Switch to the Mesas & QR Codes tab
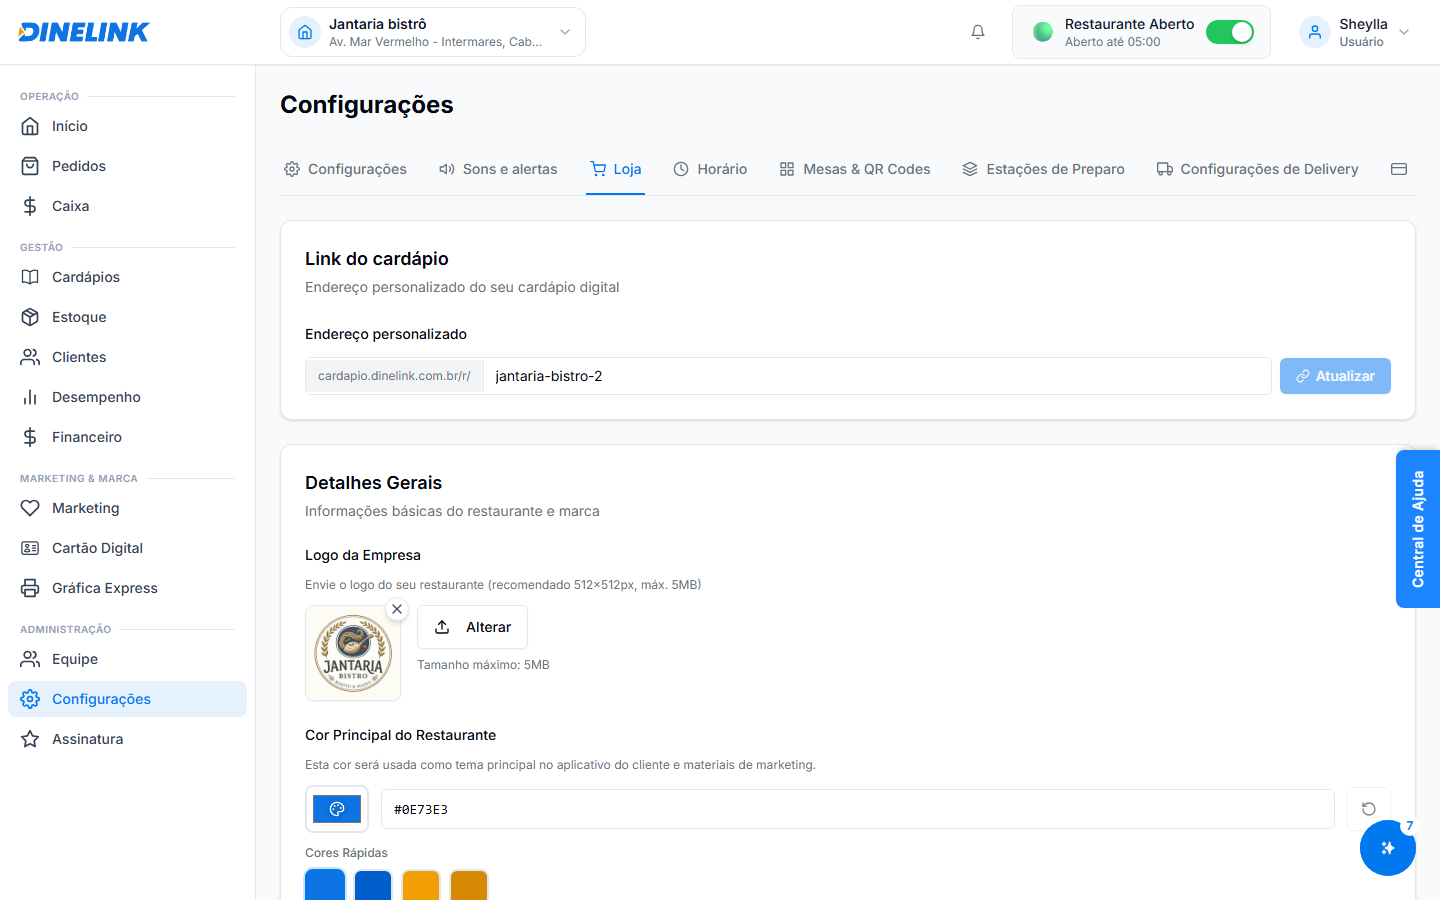 coord(855,169)
